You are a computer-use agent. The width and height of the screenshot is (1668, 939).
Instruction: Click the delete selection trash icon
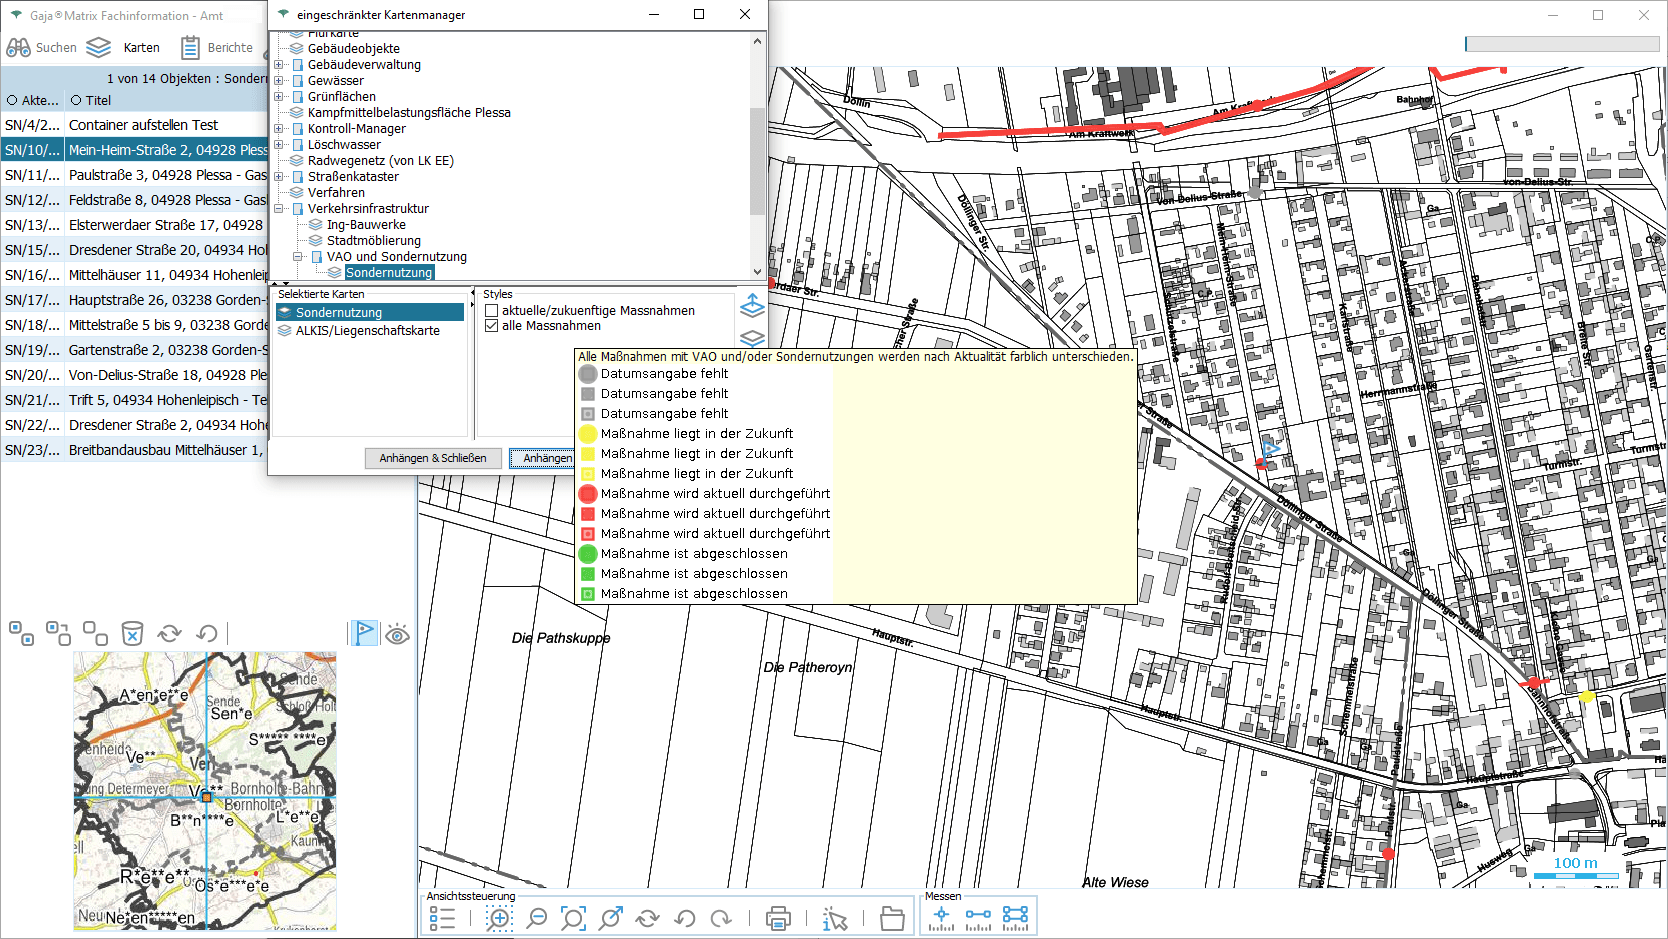(x=132, y=633)
